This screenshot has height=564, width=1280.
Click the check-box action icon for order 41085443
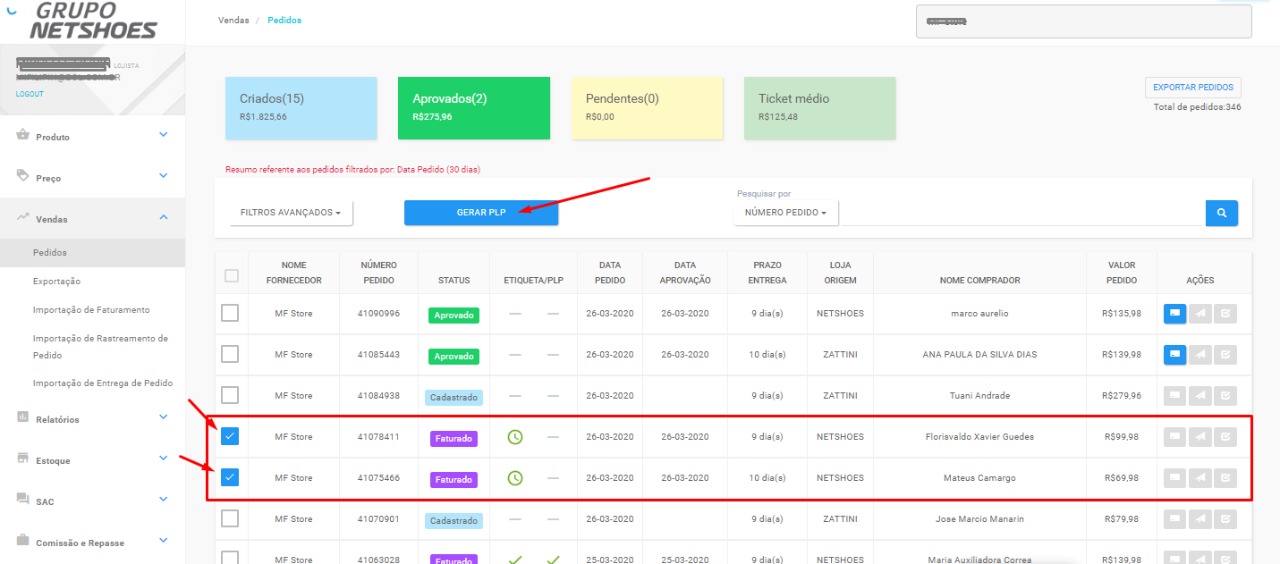[x=1225, y=354]
